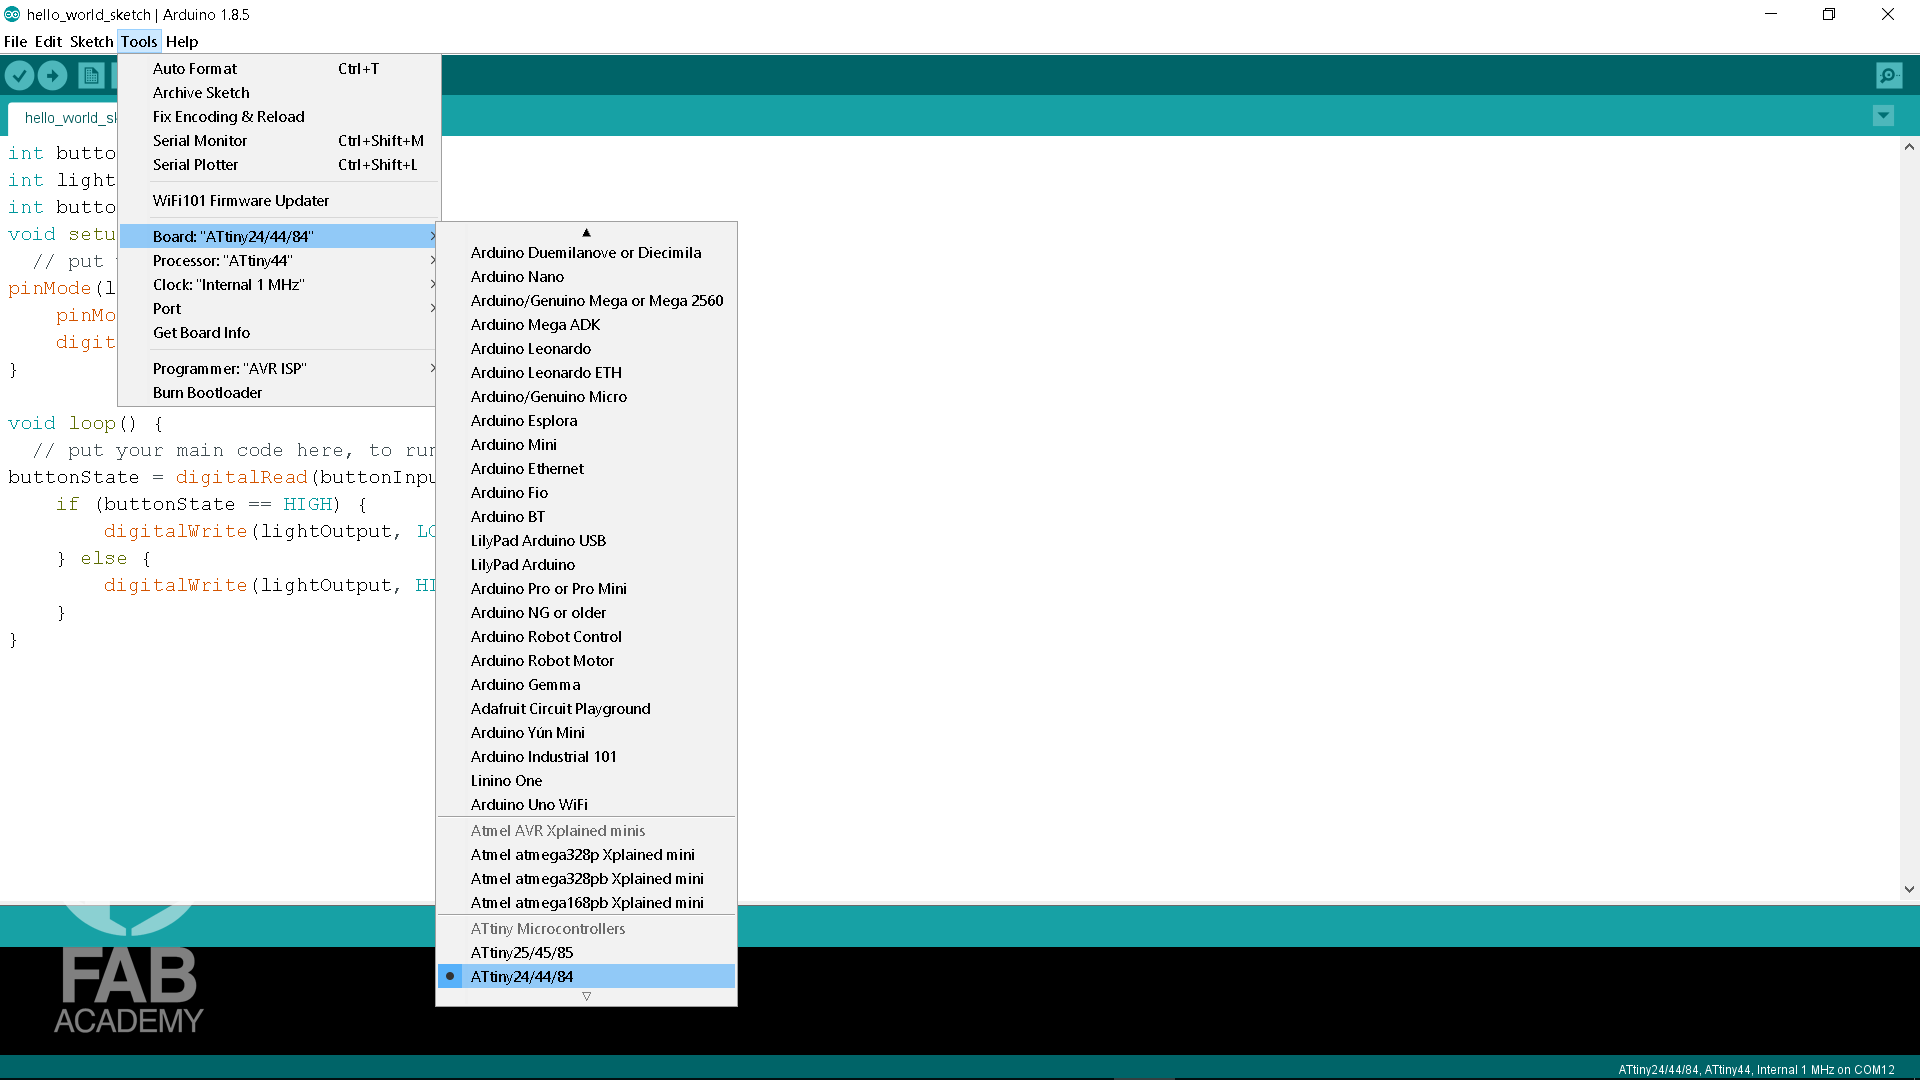Select Atmel atmega168pb Xplained mini
The image size is (1920, 1080).
click(586, 903)
